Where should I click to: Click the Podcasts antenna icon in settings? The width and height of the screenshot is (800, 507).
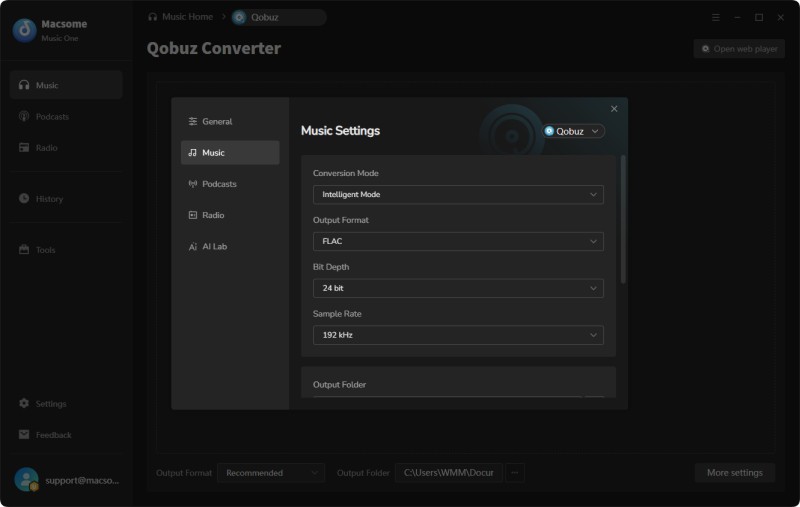192,184
